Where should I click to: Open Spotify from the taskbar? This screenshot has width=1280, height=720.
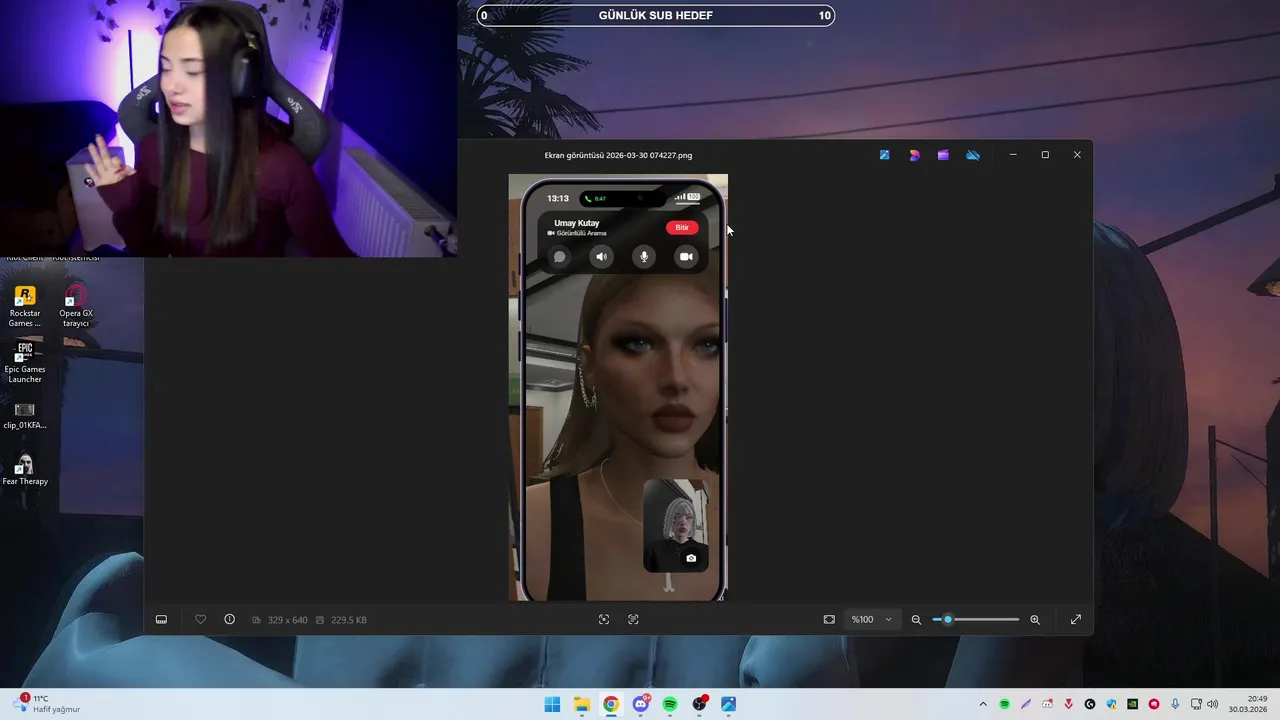(670, 704)
